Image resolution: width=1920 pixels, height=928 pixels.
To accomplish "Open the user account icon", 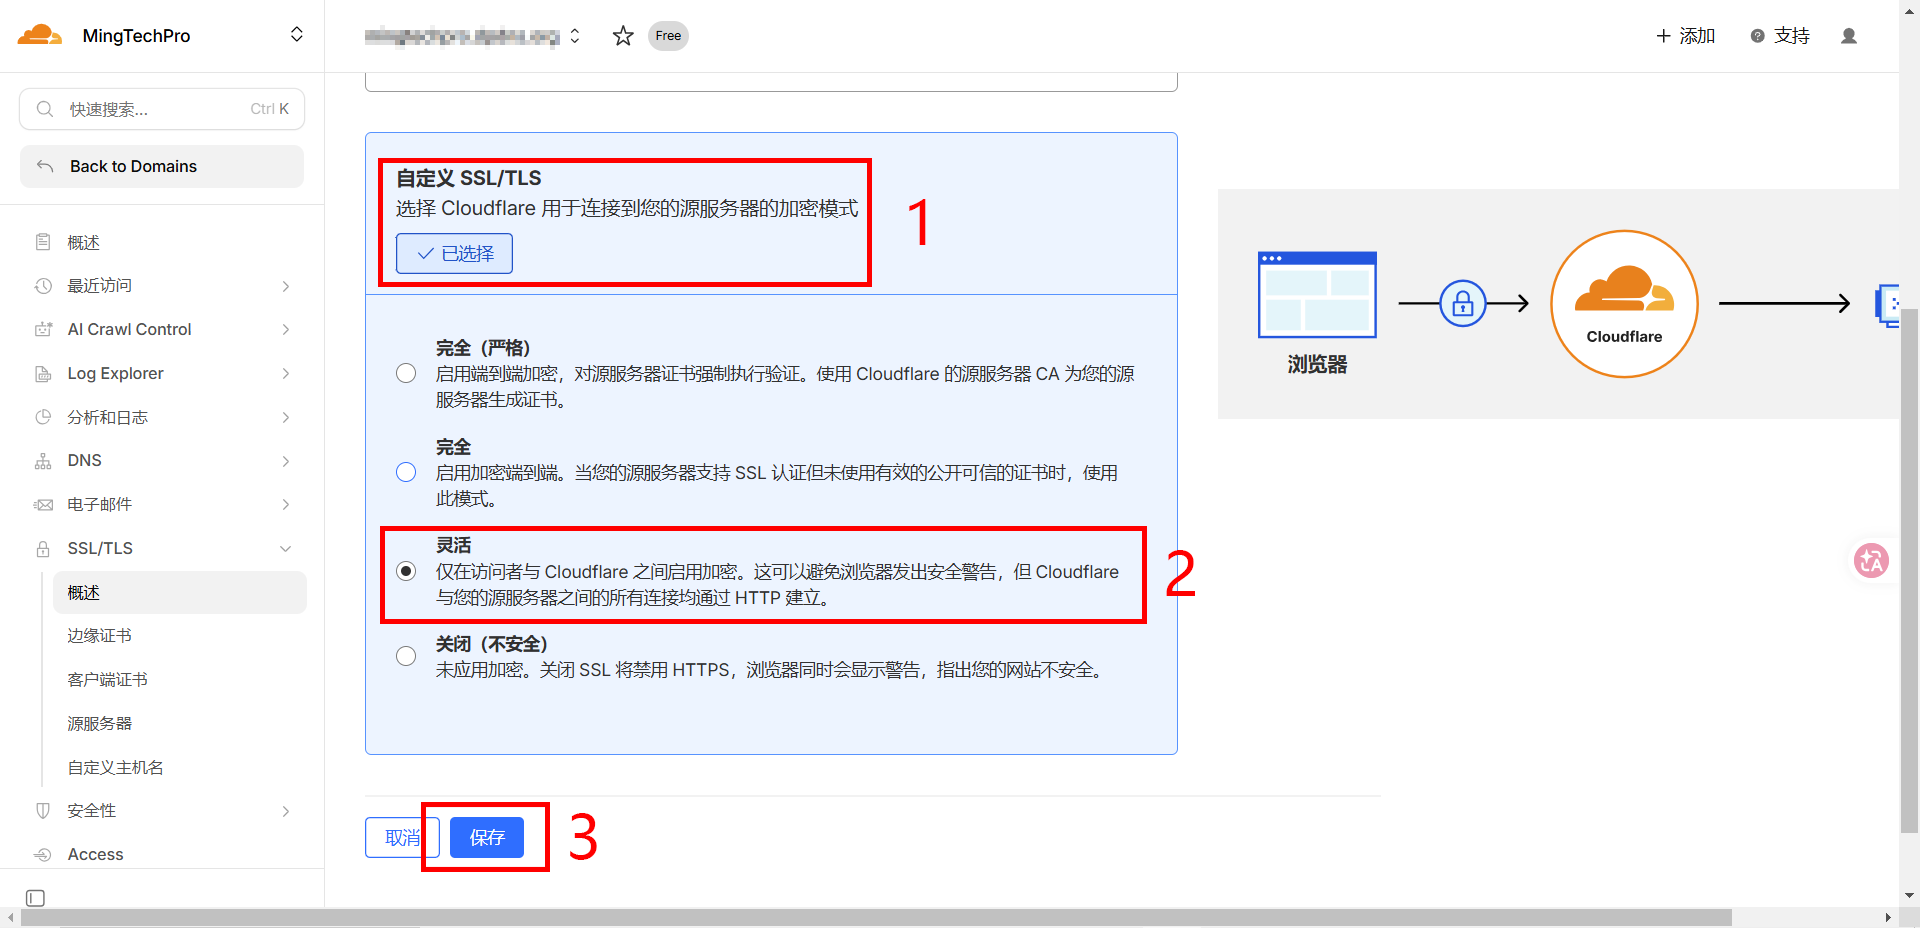I will (x=1849, y=36).
